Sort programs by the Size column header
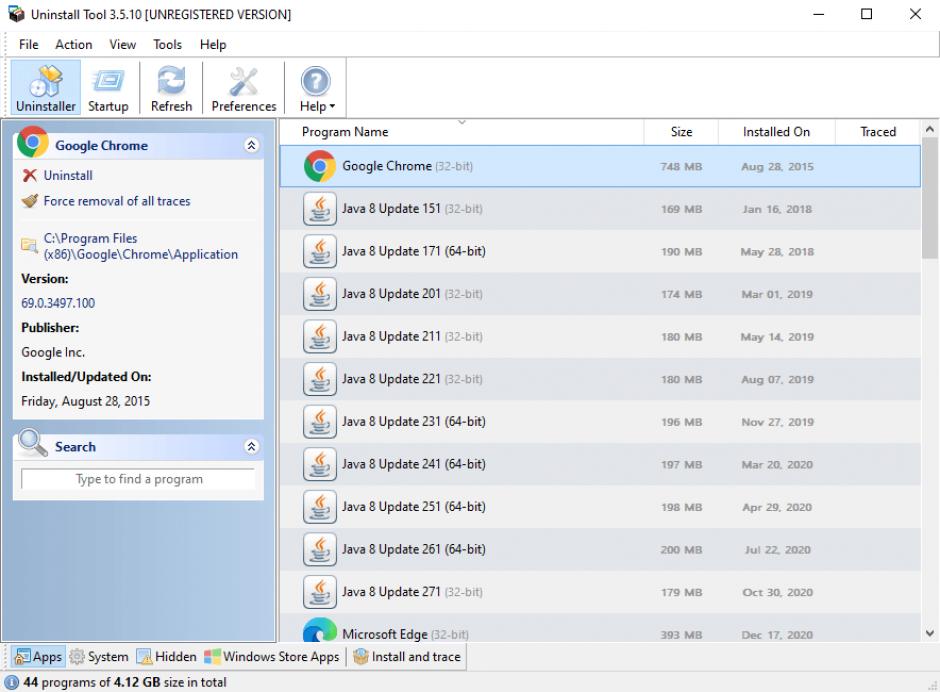Image resolution: width=940 pixels, height=692 pixels. coord(681,132)
